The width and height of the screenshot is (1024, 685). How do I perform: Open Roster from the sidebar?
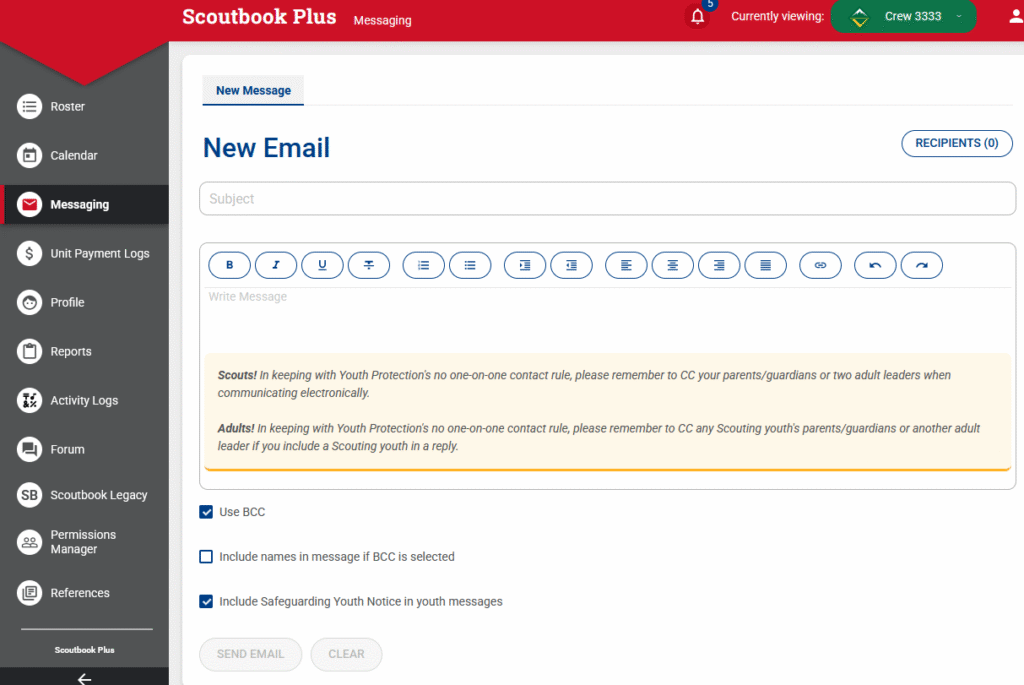pos(68,107)
